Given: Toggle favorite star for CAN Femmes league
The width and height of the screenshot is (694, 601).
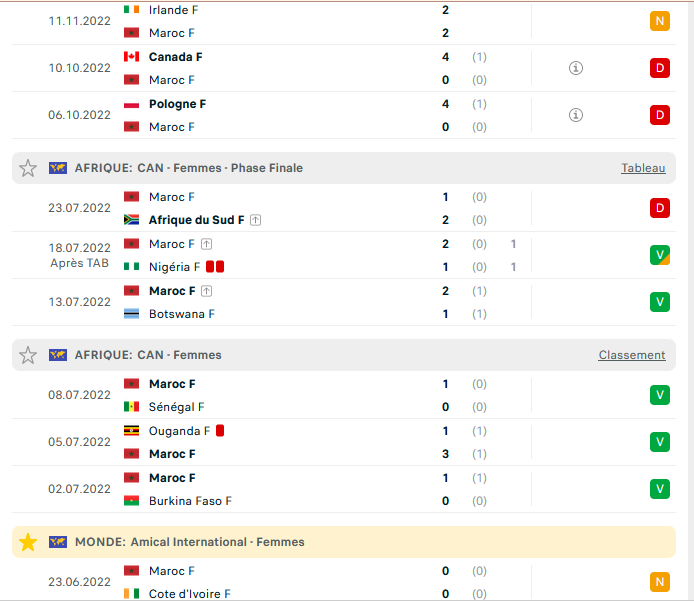Looking at the screenshot, I should coord(28,355).
